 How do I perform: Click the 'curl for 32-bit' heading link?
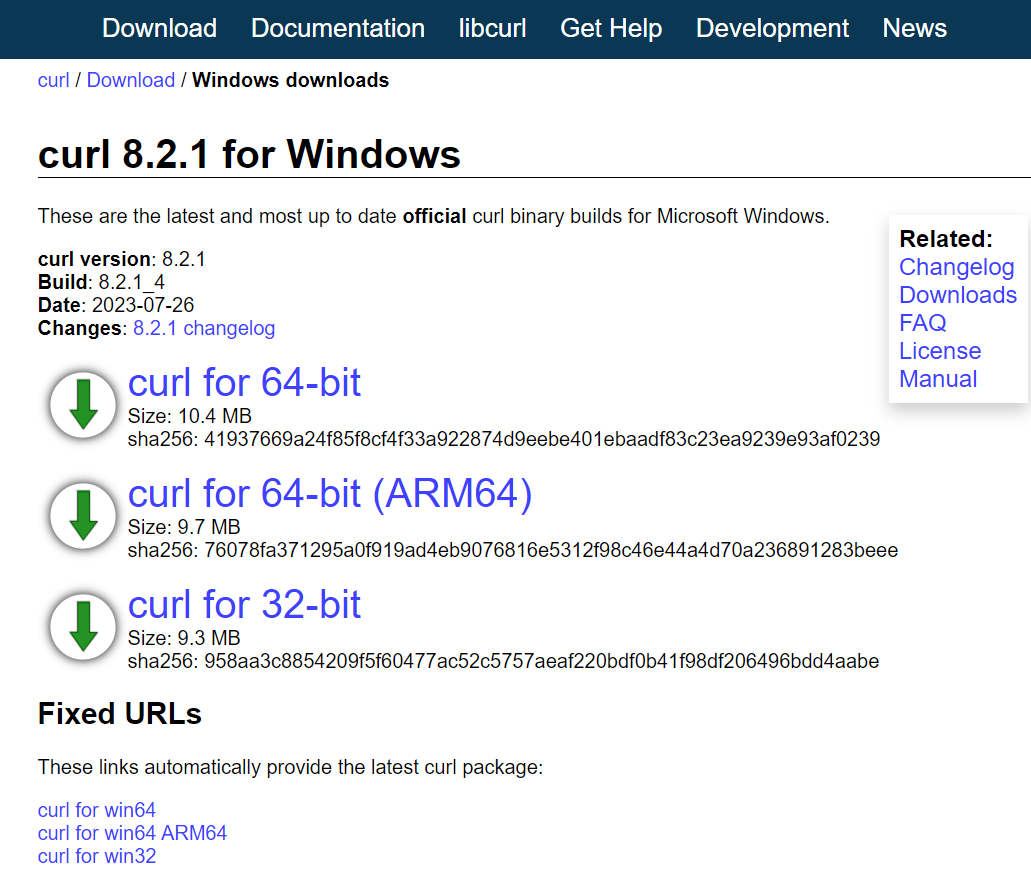click(244, 605)
